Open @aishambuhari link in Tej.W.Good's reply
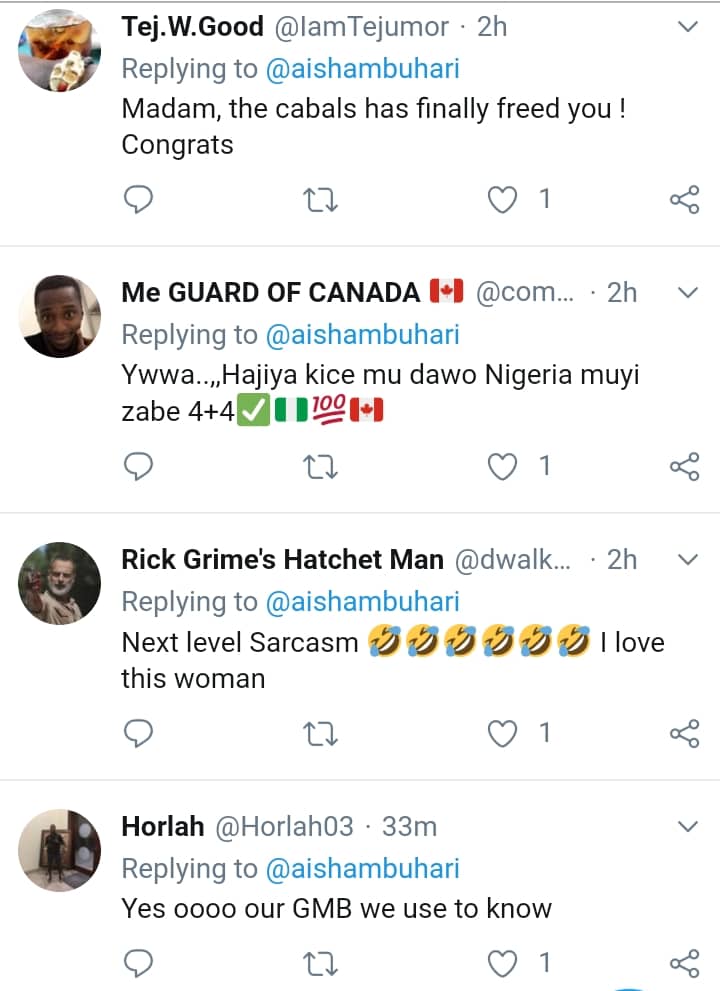The image size is (720, 991). click(362, 68)
